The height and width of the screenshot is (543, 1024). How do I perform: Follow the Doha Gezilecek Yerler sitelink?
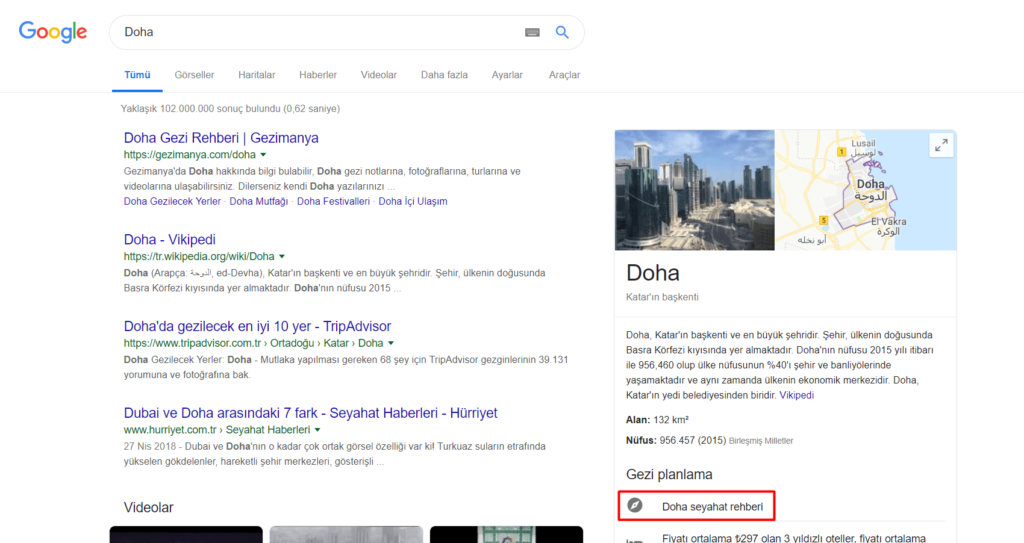(172, 201)
